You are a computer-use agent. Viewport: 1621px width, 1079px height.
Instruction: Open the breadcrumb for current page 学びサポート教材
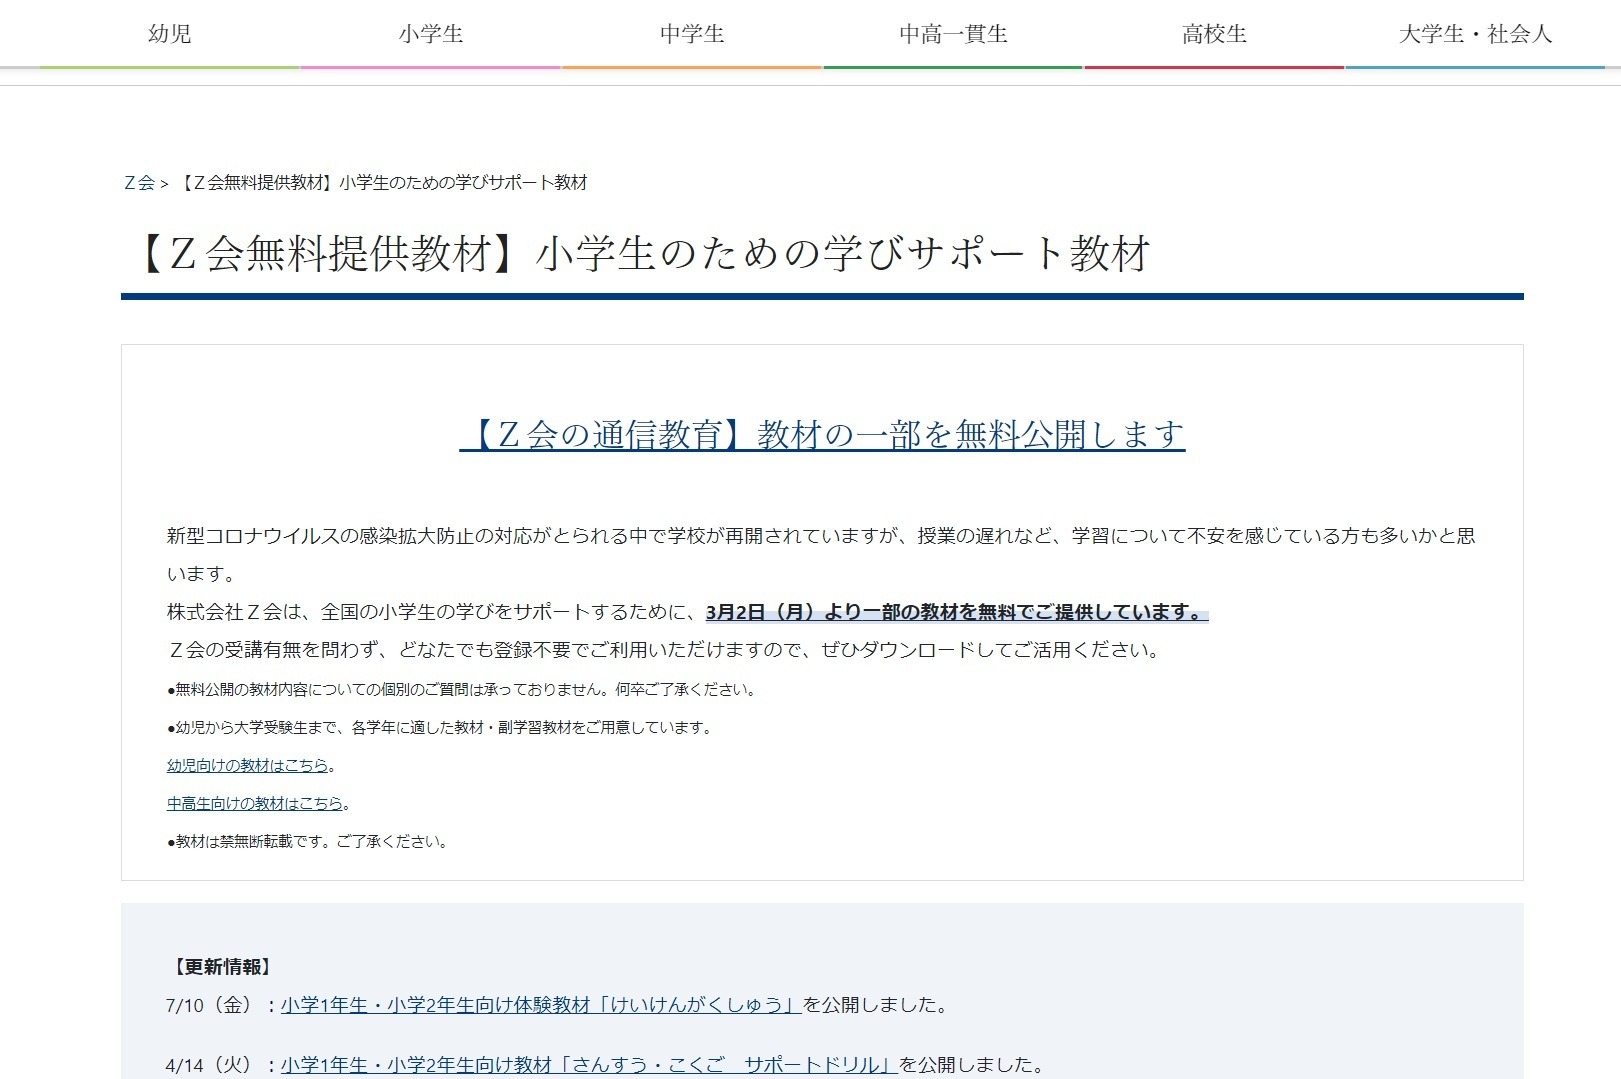pos(387,183)
